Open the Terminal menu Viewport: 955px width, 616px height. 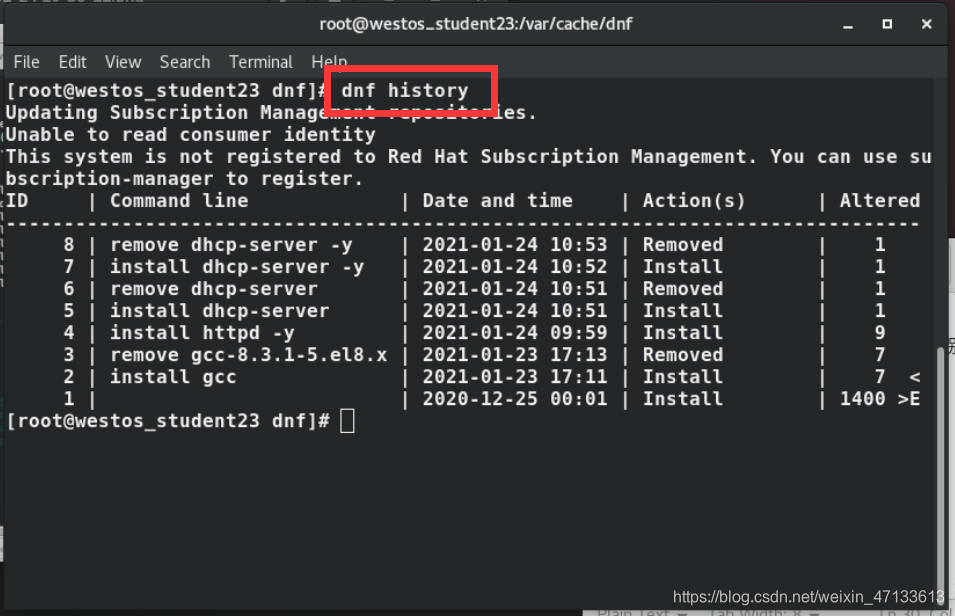click(261, 62)
